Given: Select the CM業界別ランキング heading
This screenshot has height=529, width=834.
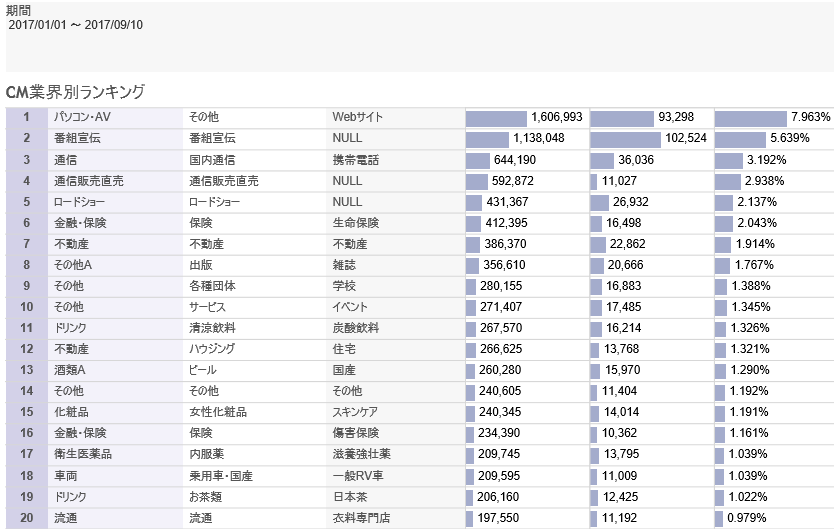Looking at the screenshot, I should (76, 92).
